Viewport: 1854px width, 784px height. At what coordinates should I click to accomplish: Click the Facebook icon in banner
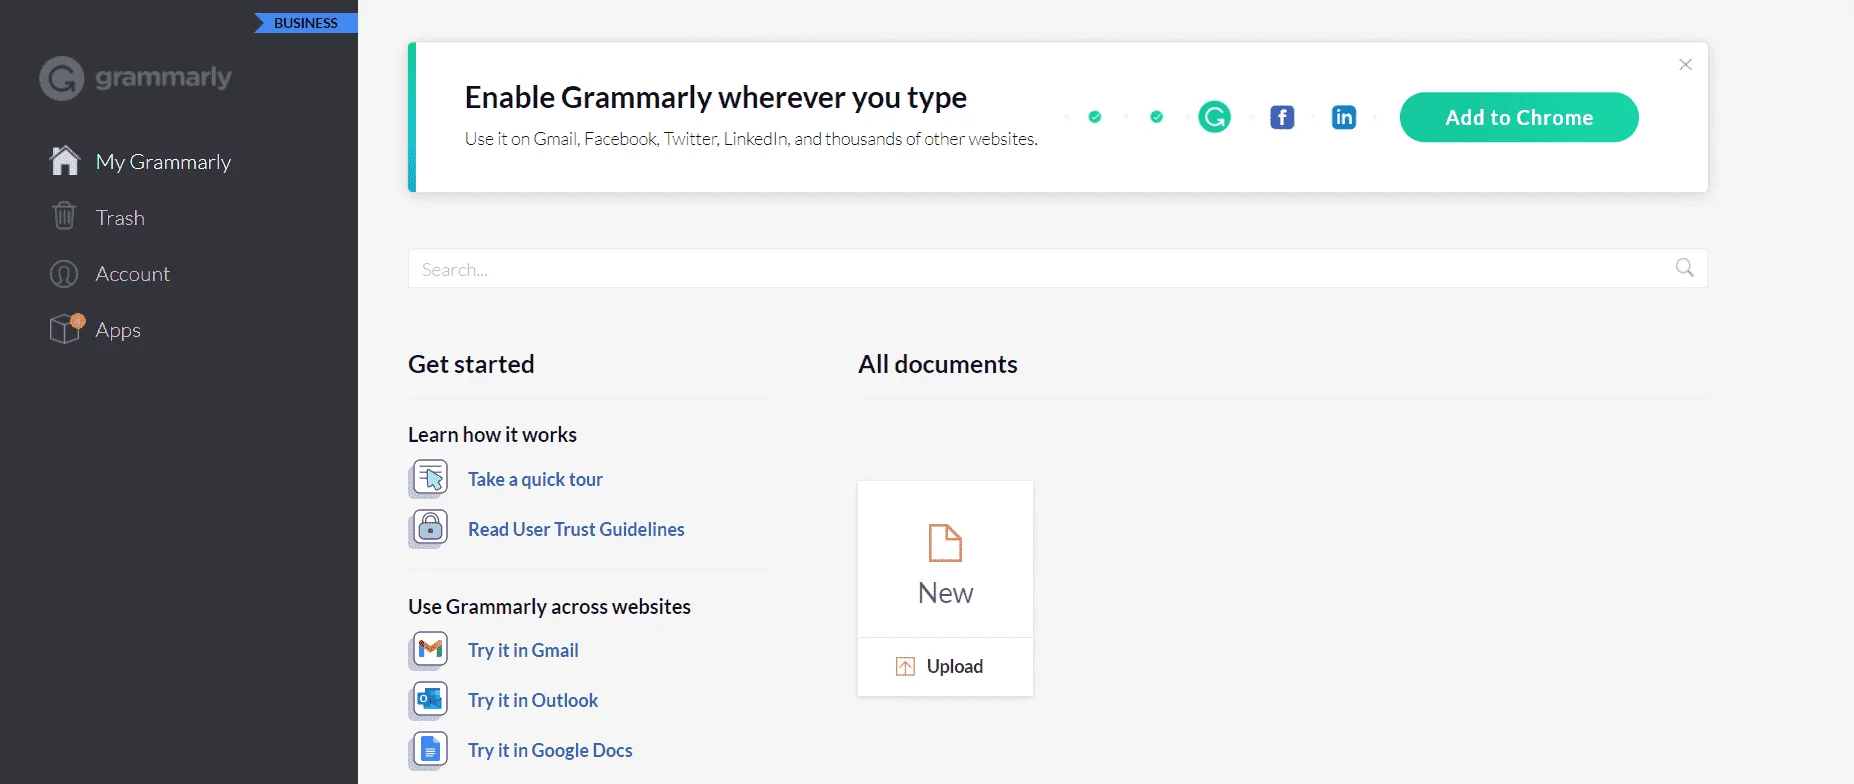[1282, 117]
